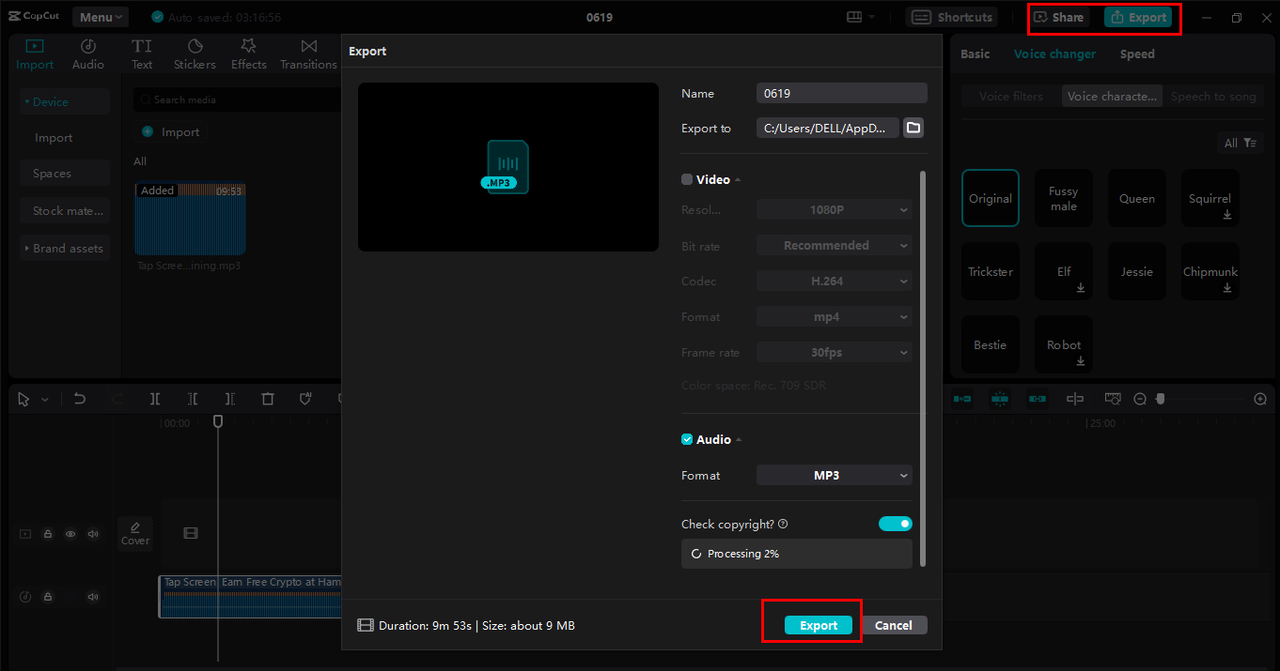
Task: Mute the audio track speaker icon
Action: [x=93, y=597]
